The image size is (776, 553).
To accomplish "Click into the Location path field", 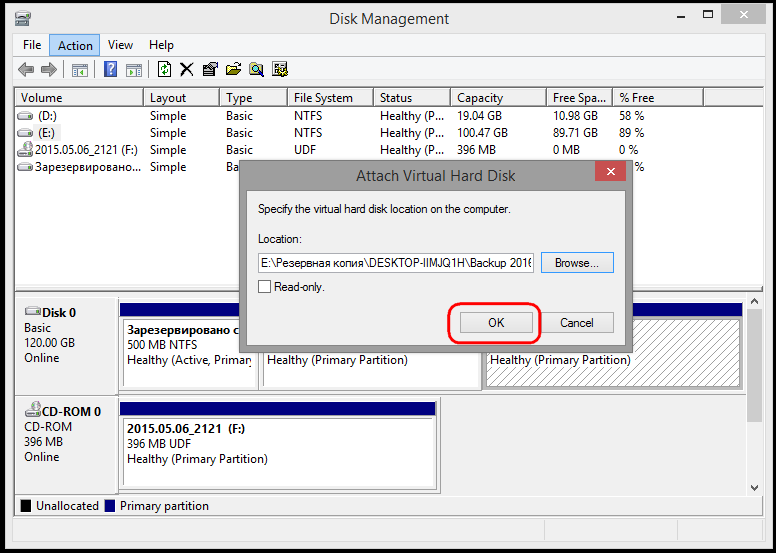I will (396, 263).
